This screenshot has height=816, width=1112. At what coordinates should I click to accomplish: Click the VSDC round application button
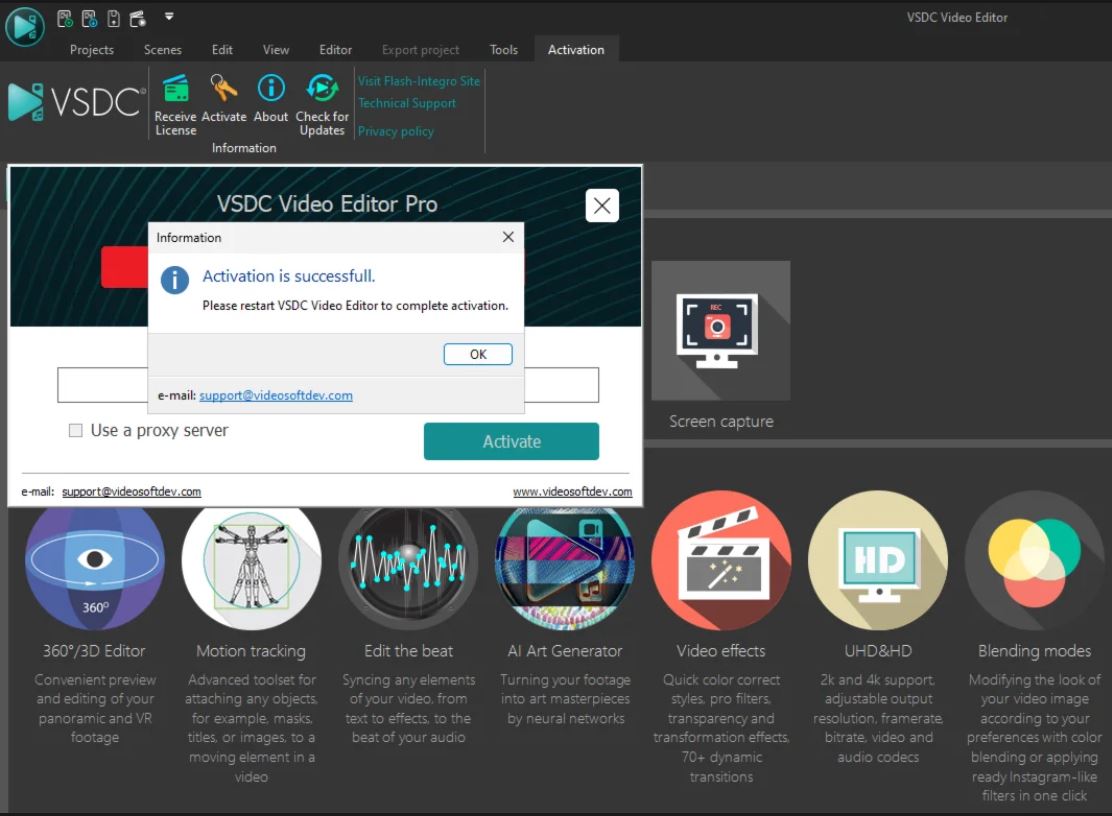(x=25, y=25)
